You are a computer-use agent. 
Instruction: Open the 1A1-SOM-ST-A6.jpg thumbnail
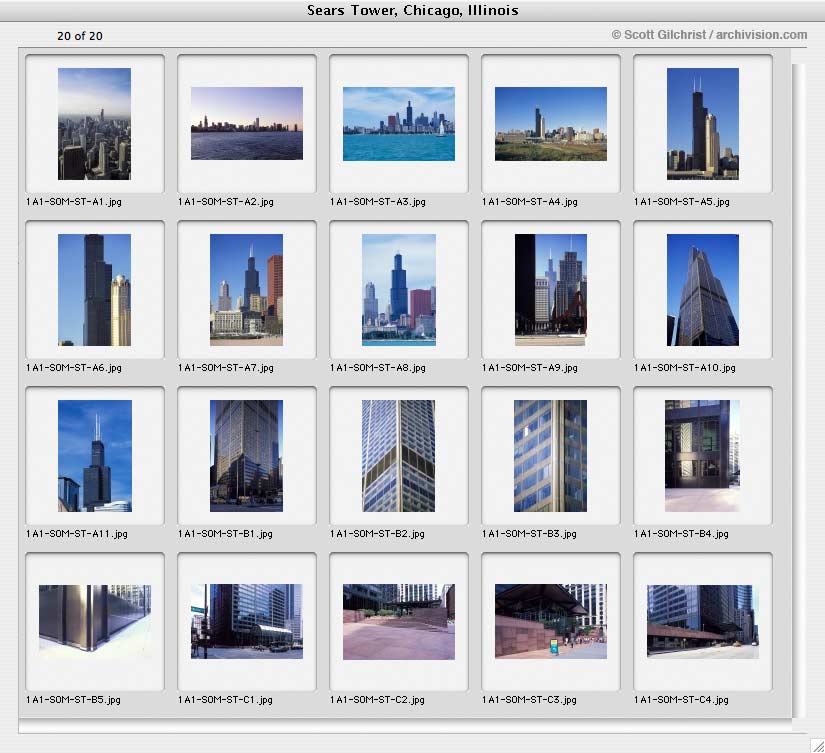95,290
